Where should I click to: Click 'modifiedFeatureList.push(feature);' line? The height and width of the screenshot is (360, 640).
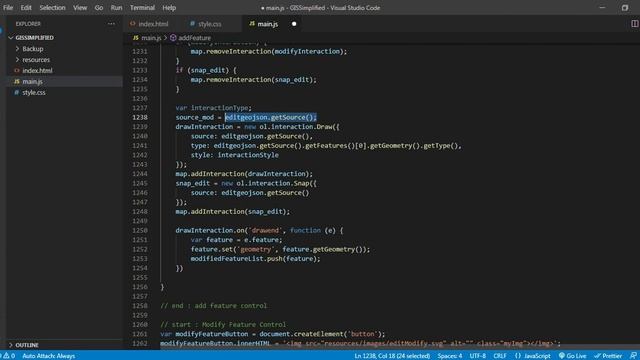(256, 259)
